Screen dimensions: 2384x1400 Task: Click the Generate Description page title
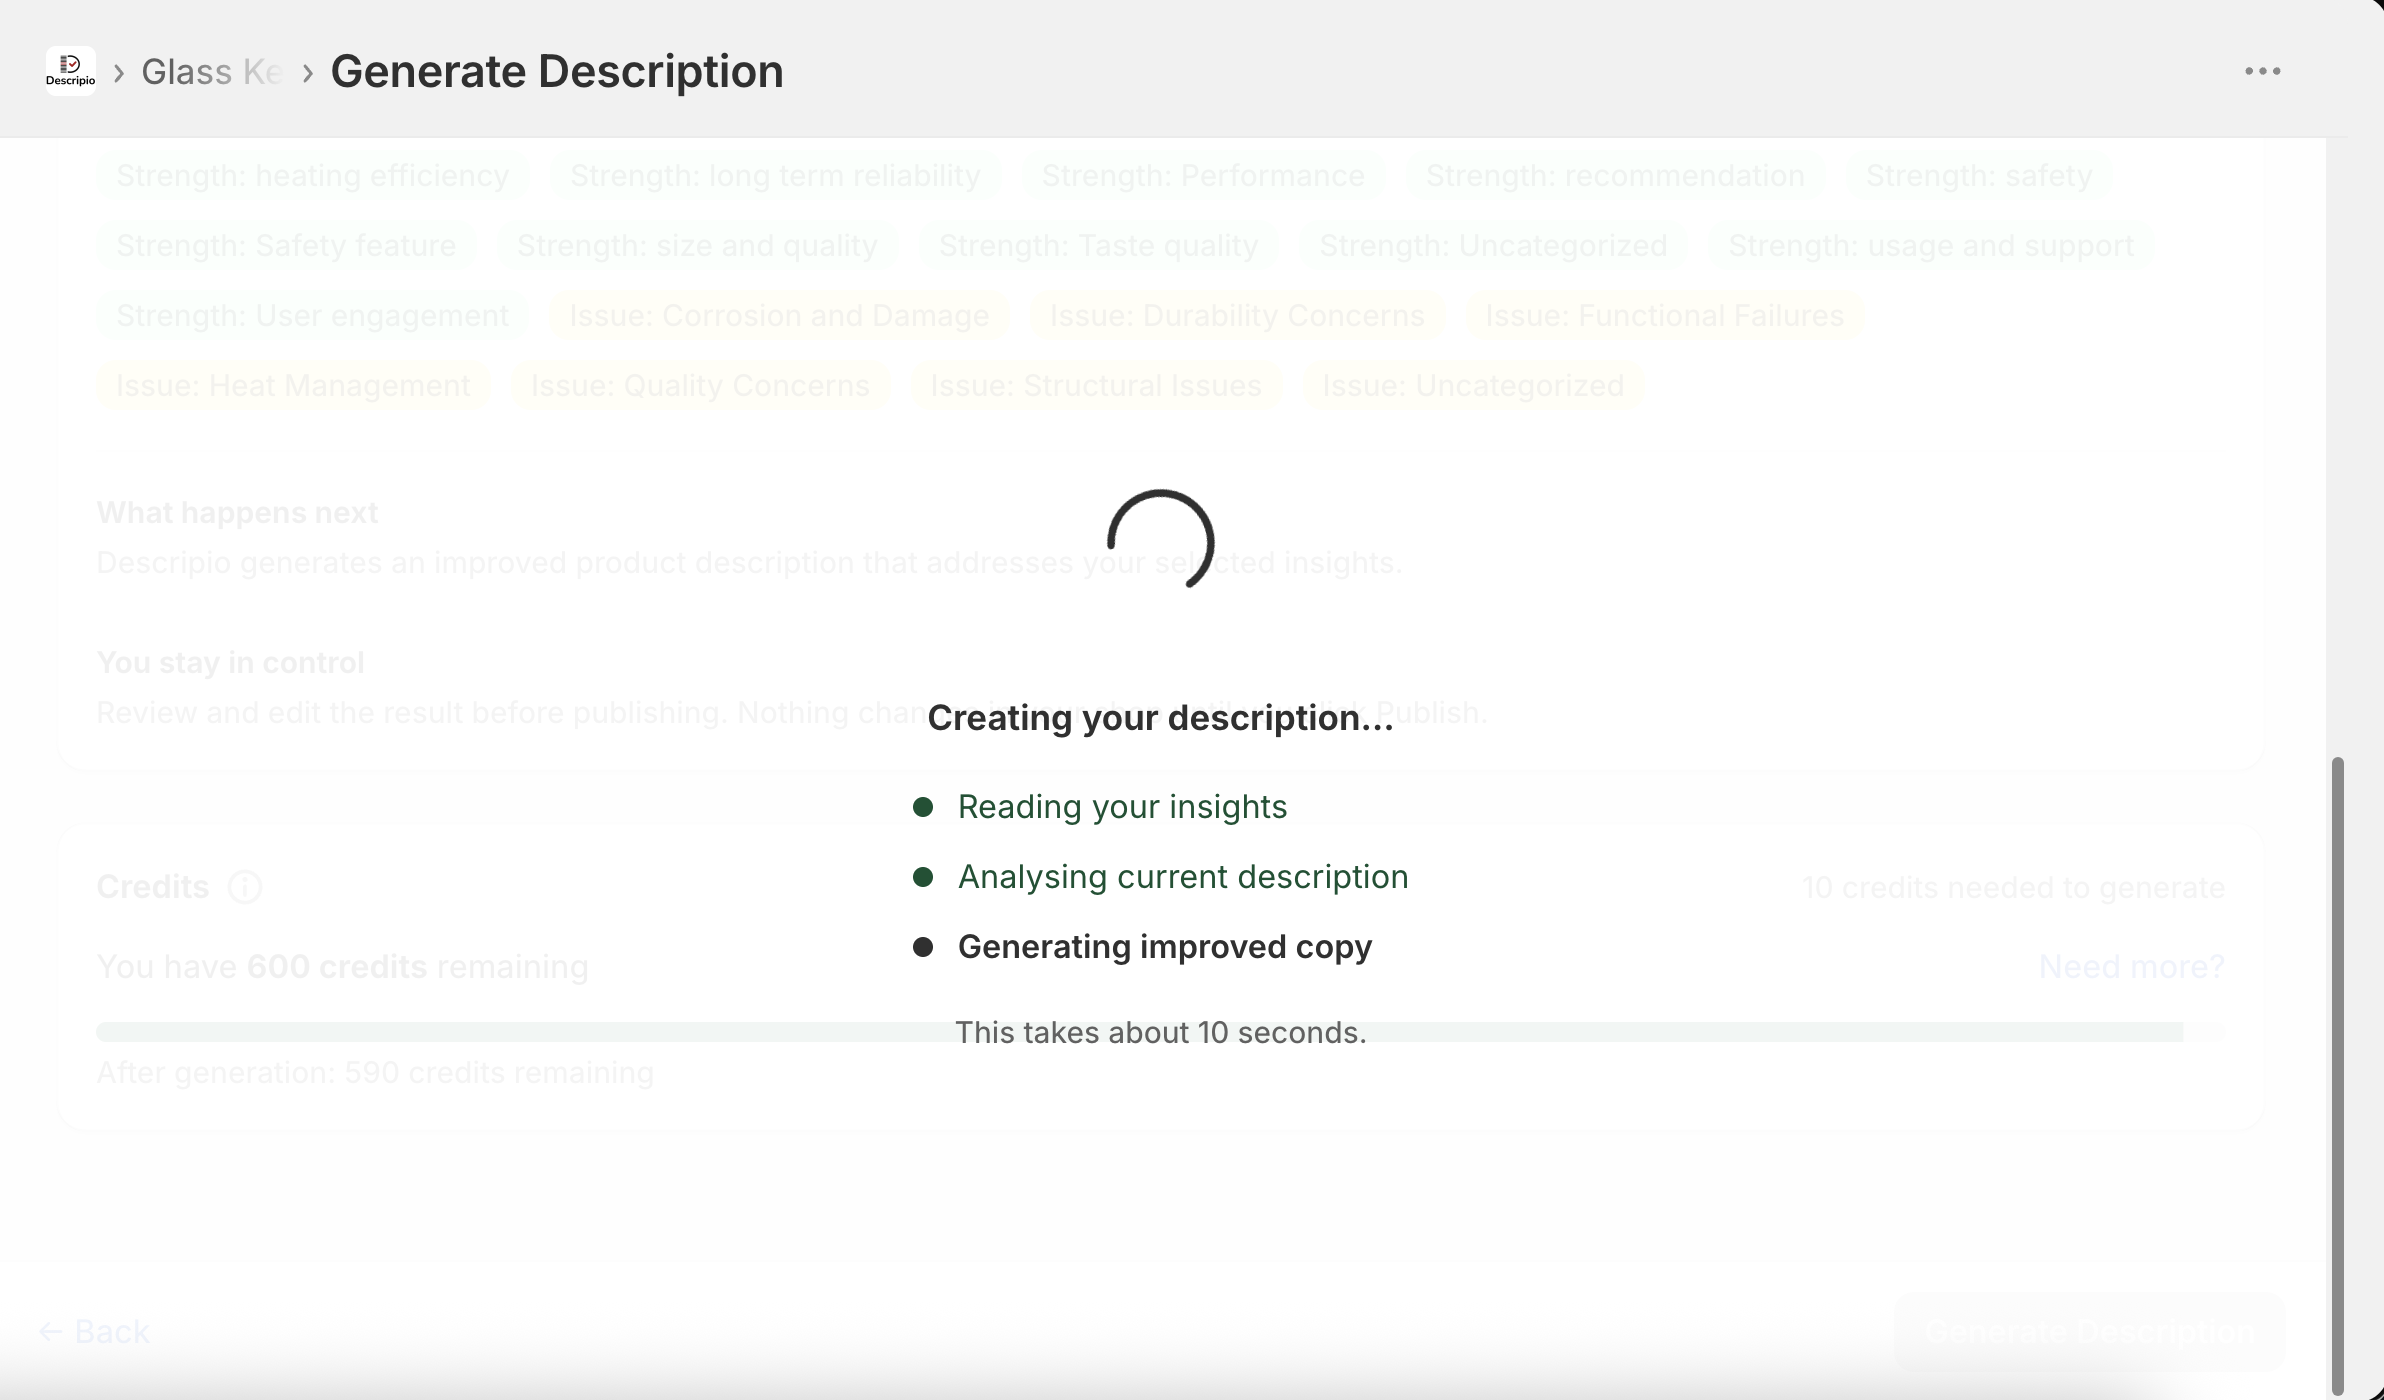557,72
